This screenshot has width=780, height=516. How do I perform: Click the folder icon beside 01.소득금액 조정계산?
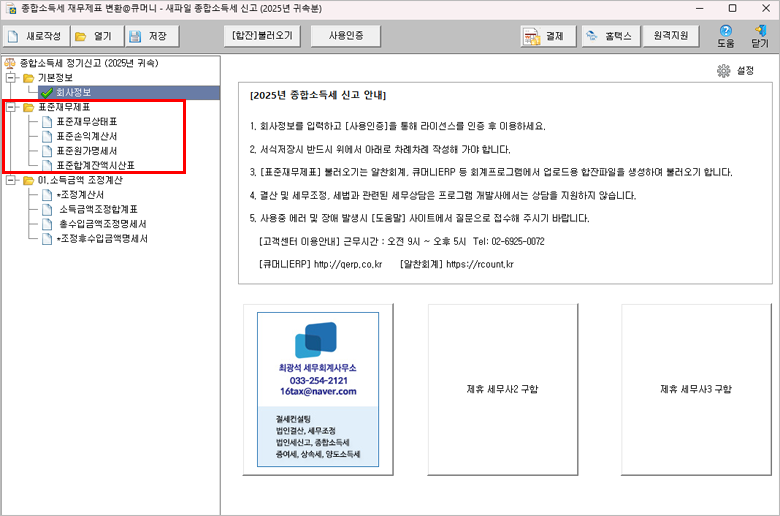(28, 180)
